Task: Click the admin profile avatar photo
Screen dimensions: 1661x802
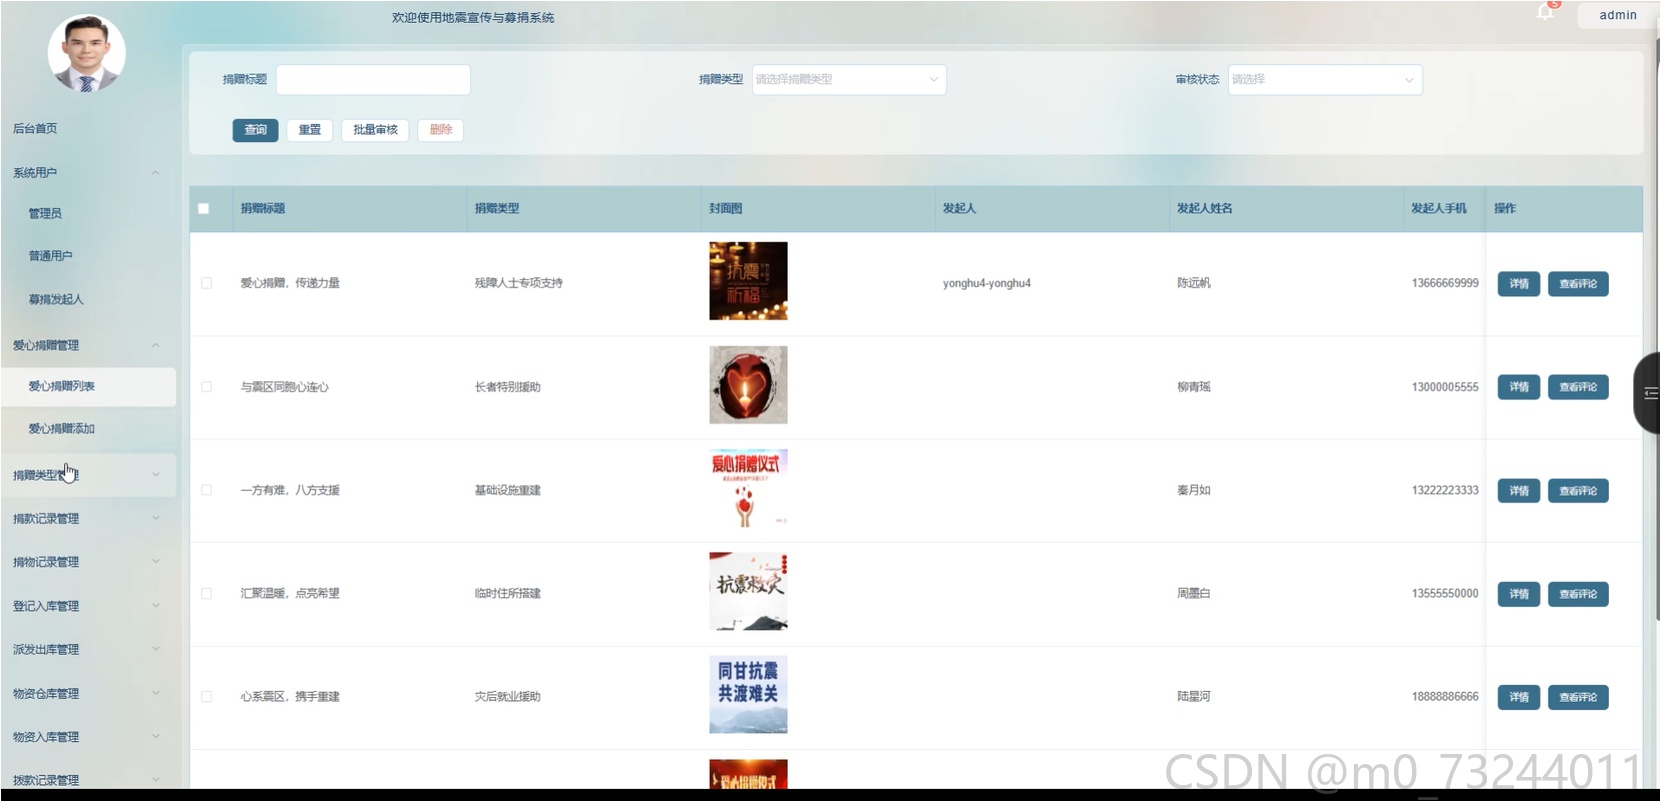Action: point(87,54)
